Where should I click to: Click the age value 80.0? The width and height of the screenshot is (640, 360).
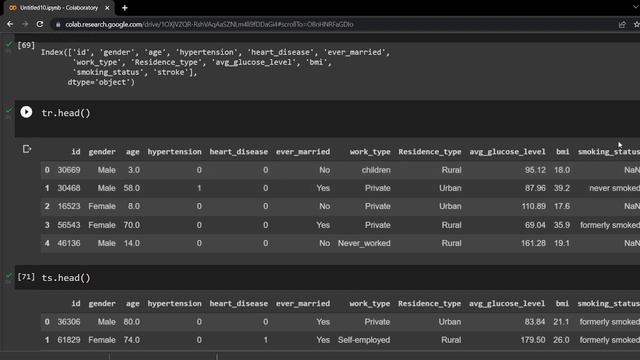pyautogui.click(x=131, y=322)
